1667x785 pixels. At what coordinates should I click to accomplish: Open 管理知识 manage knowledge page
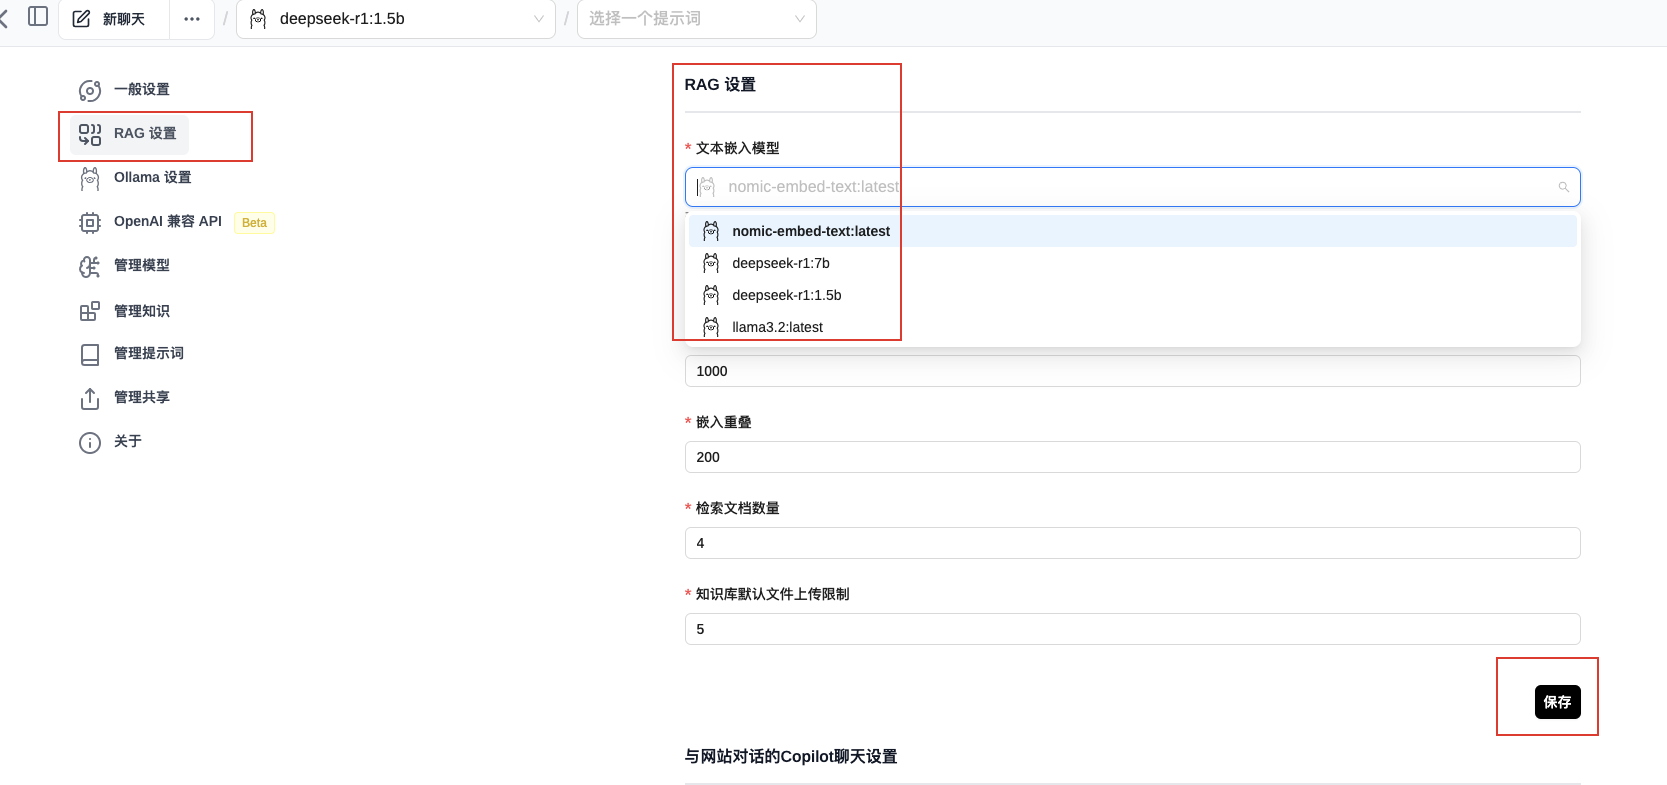point(142,311)
